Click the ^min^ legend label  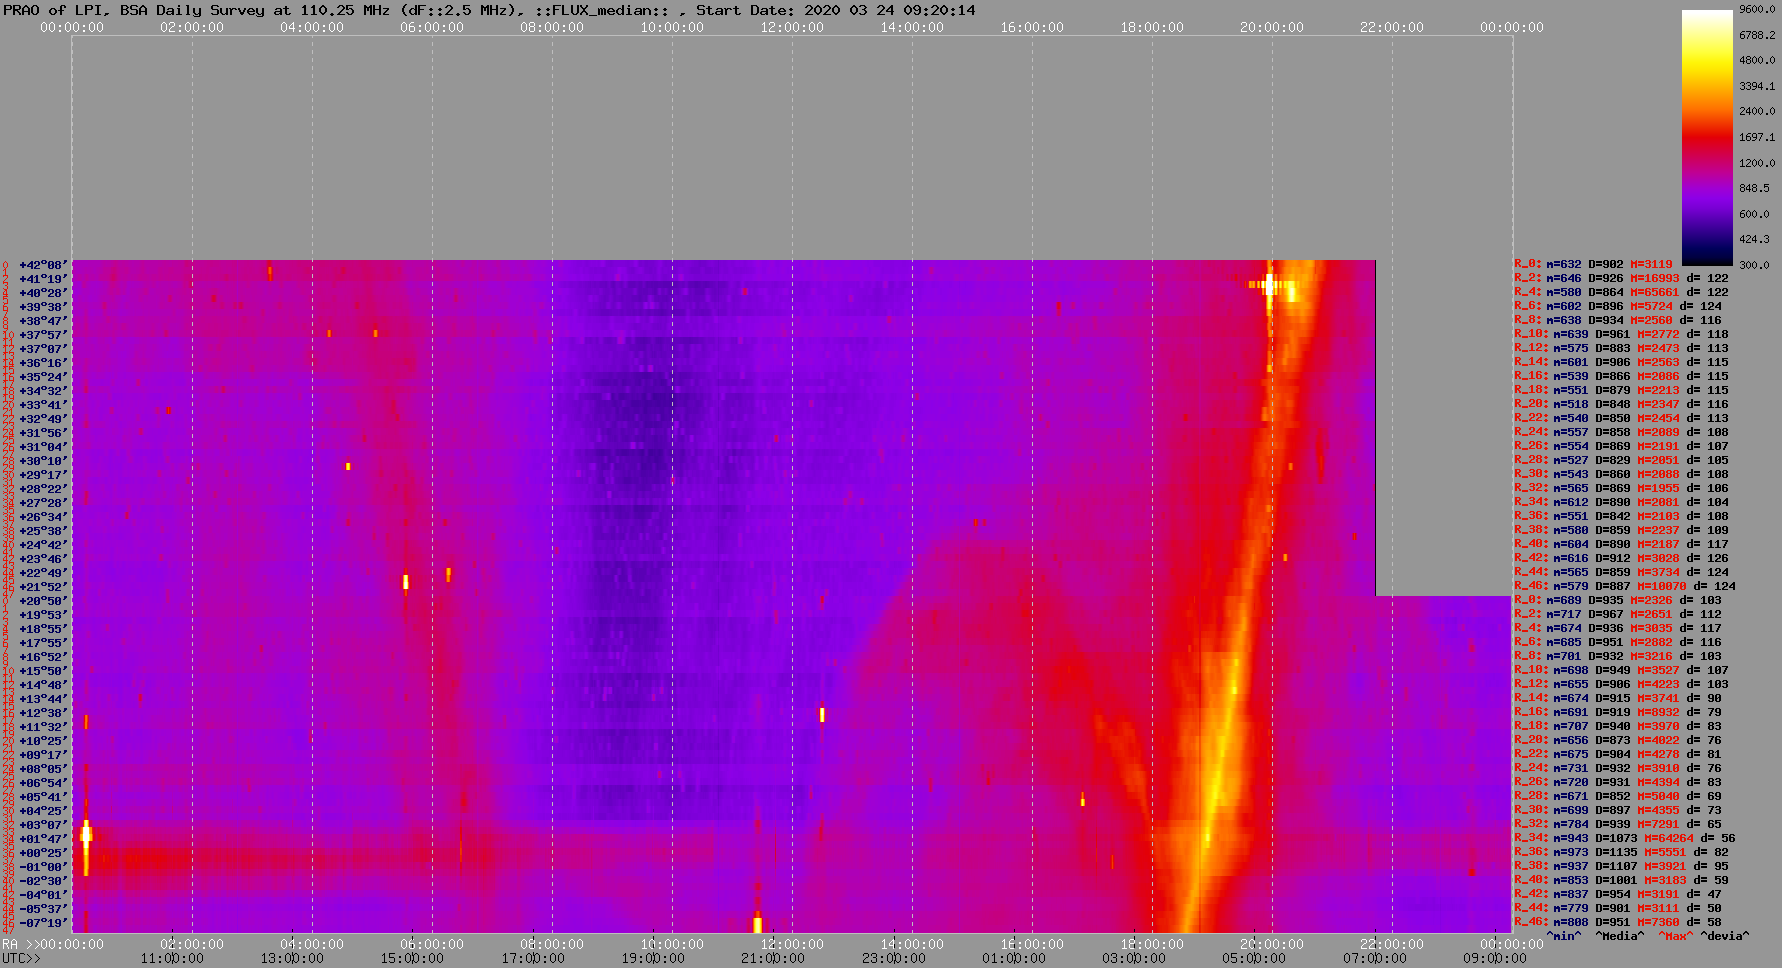coord(1564,937)
